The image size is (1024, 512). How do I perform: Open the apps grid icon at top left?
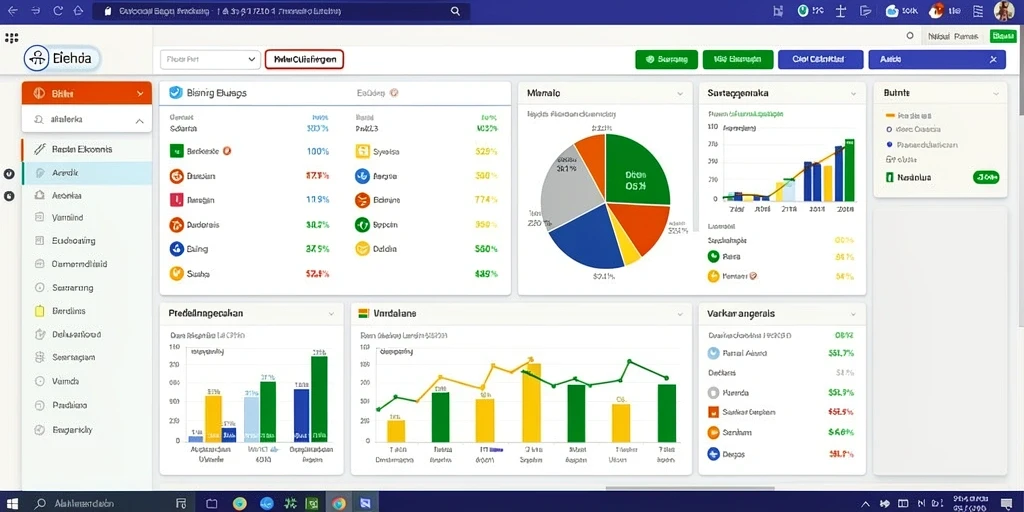point(11,39)
